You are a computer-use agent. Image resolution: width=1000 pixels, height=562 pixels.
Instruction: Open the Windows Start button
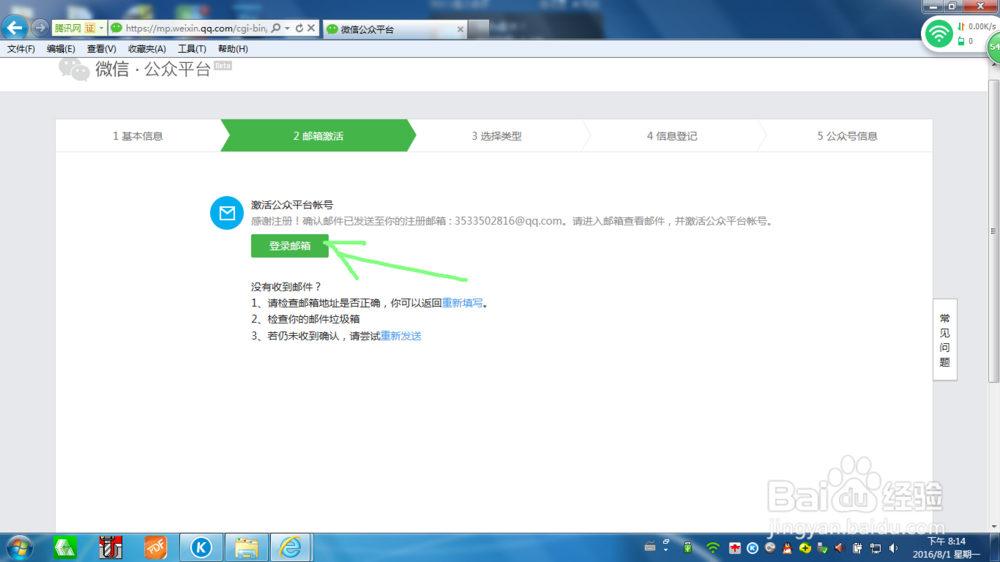point(19,548)
